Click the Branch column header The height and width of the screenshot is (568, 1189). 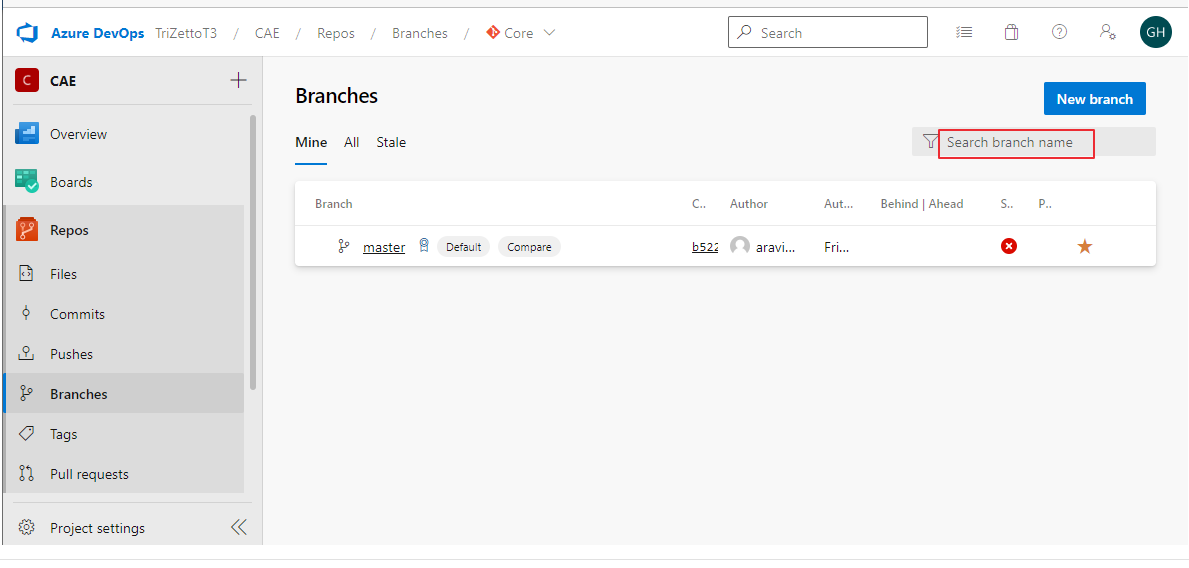coord(334,203)
